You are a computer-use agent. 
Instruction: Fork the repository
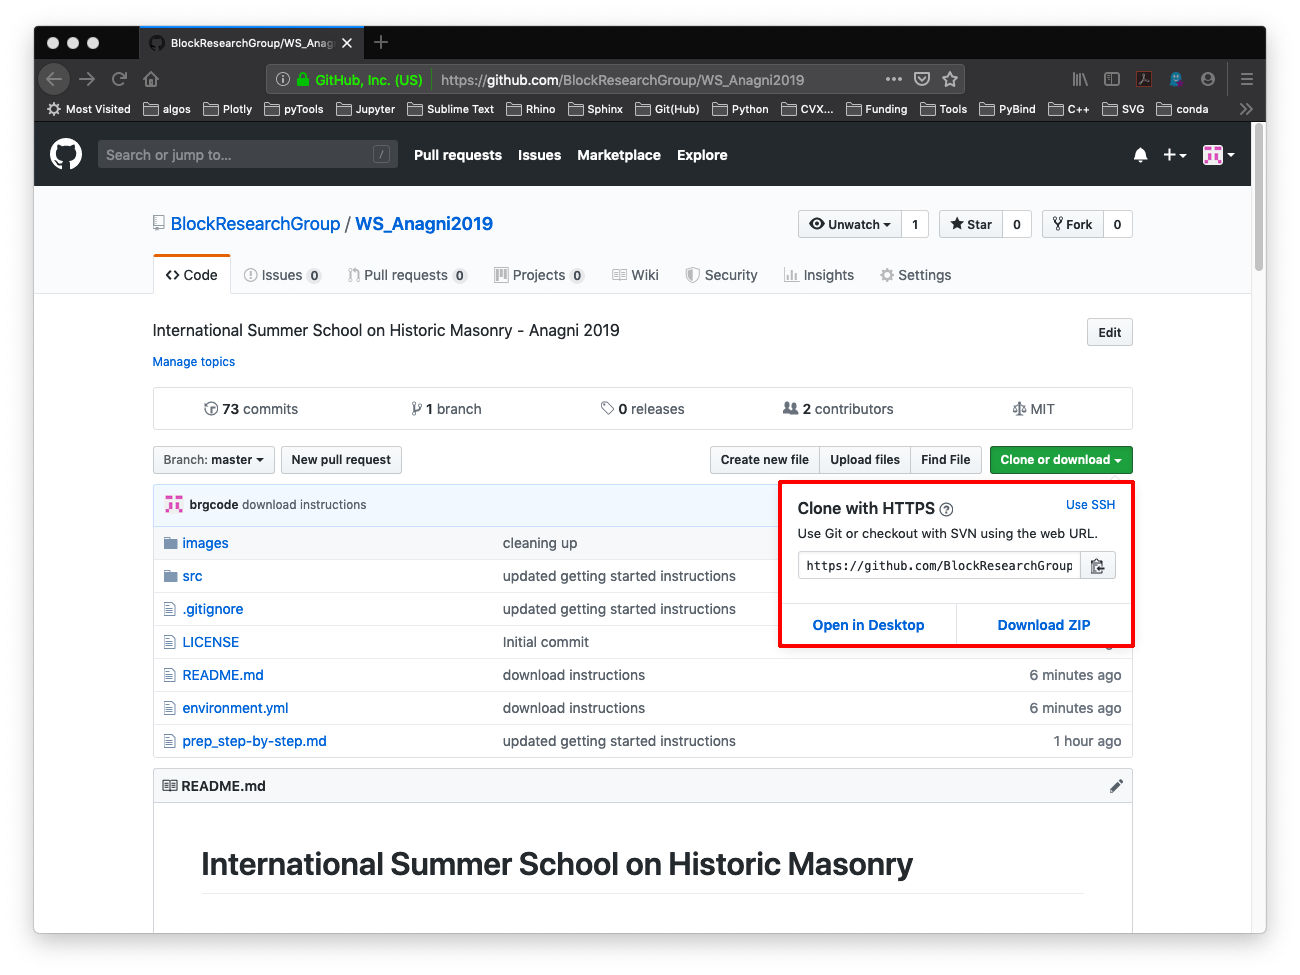tap(1073, 224)
